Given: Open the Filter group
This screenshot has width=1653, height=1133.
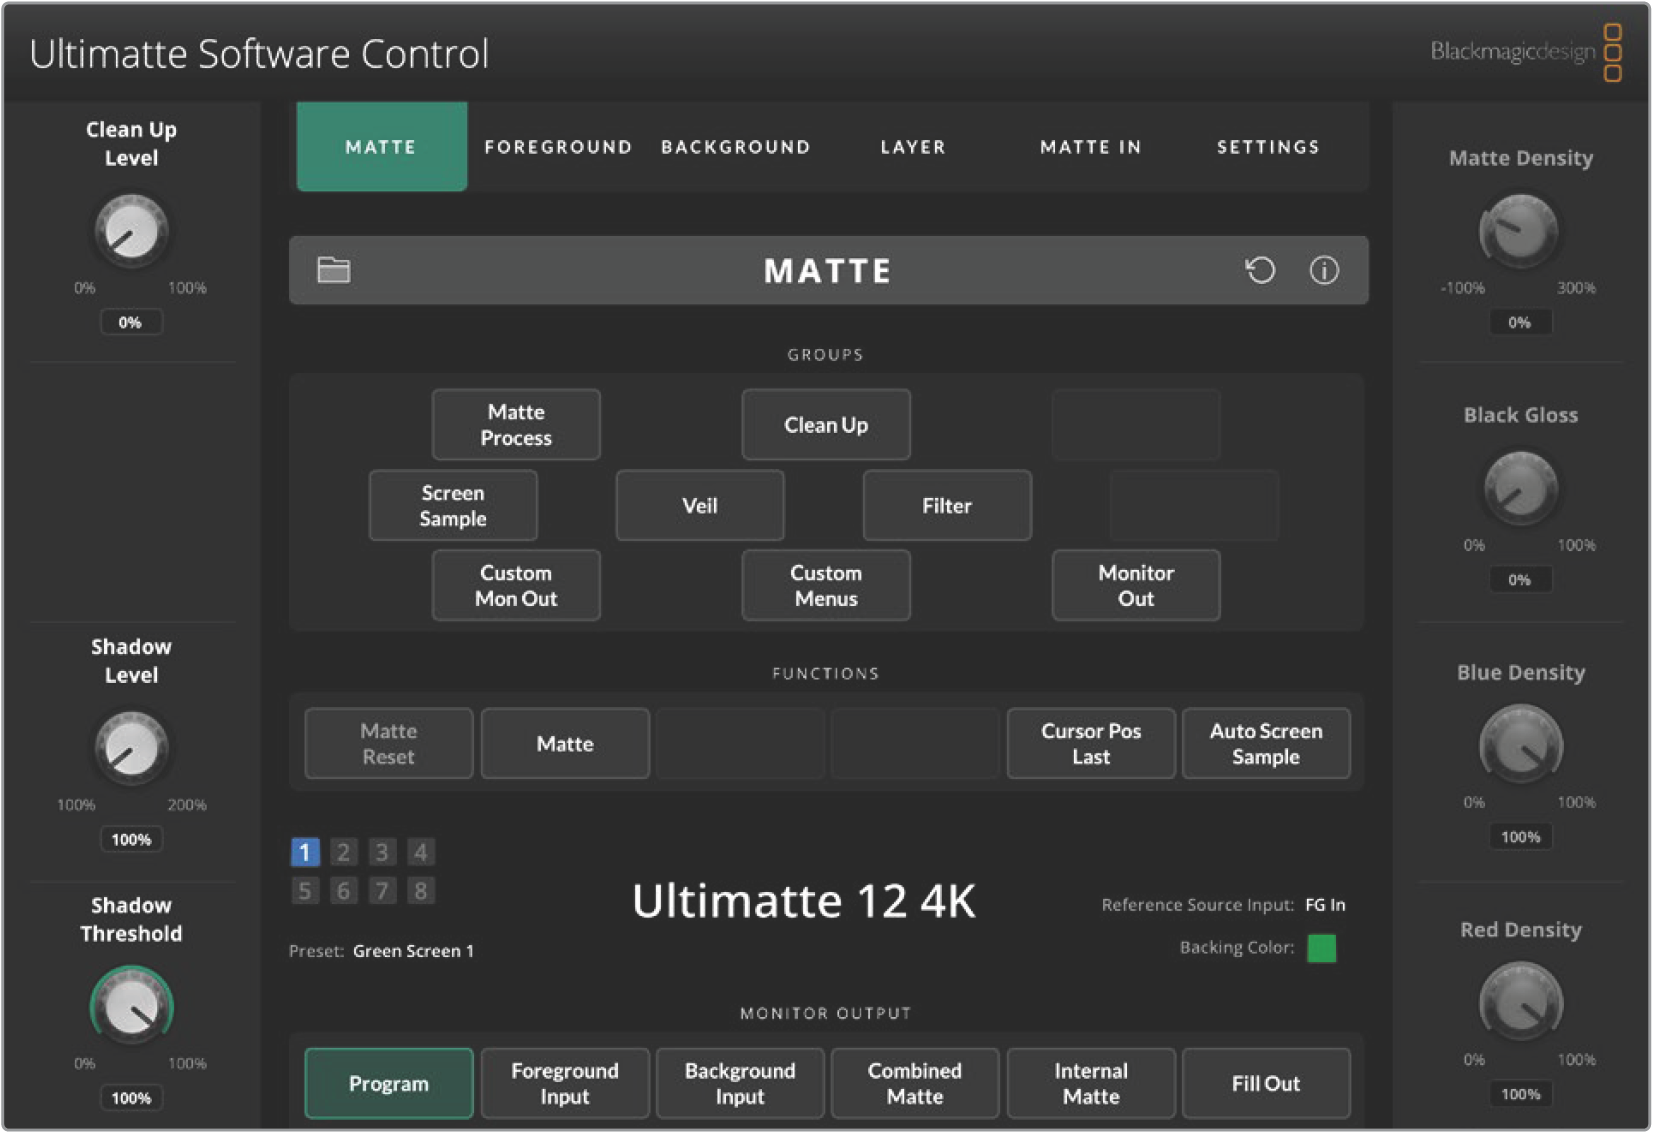Looking at the screenshot, I should 947,505.
